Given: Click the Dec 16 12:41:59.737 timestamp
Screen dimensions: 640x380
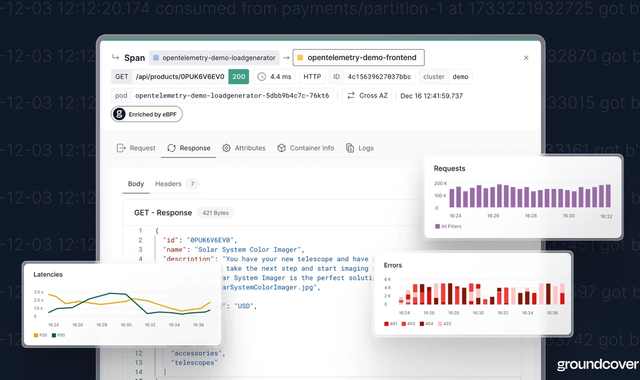Looking at the screenshot, I should 431,96.
